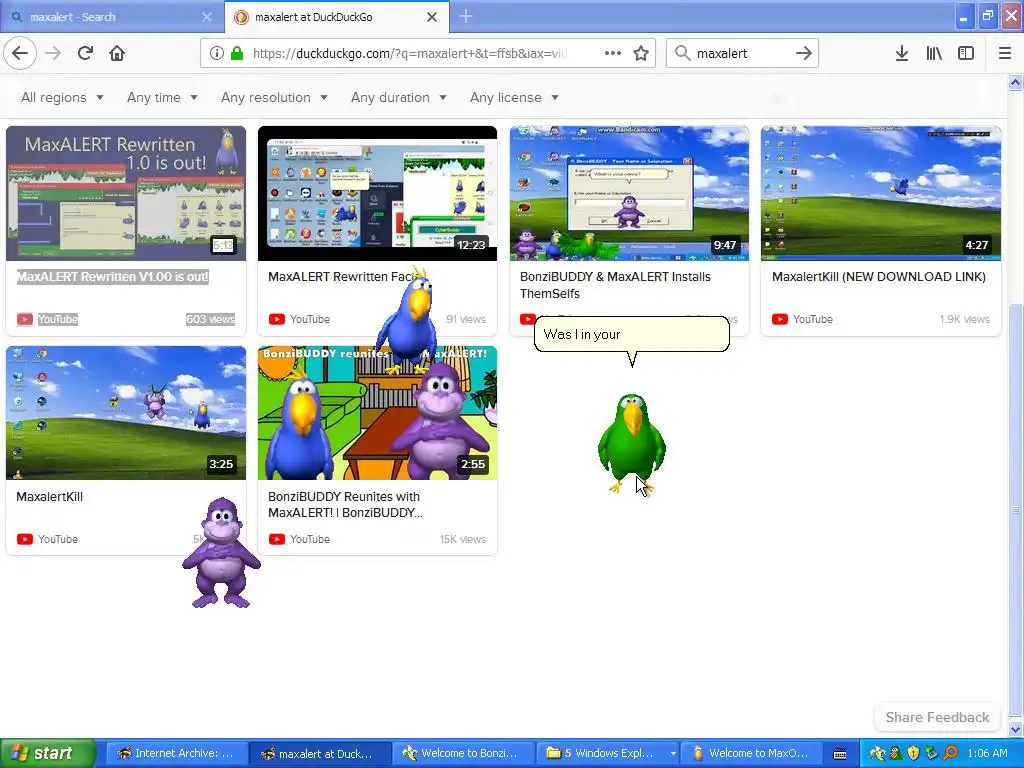Viewport: 1024px width, 768px height.
Task: Click the green parrot desktop character
Action: click(x=632, y=443)
